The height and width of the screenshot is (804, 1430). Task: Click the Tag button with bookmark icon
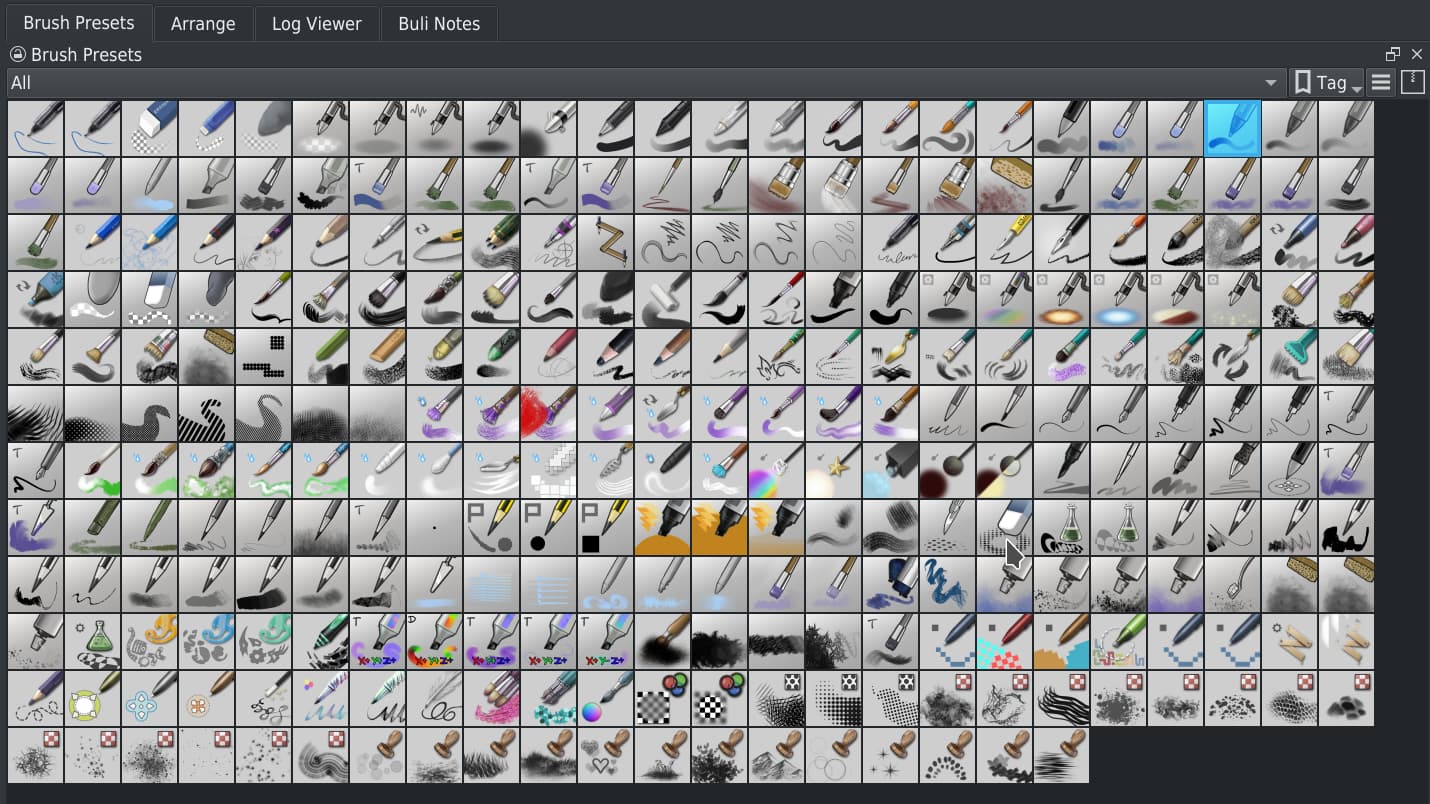click(1327, 83)
